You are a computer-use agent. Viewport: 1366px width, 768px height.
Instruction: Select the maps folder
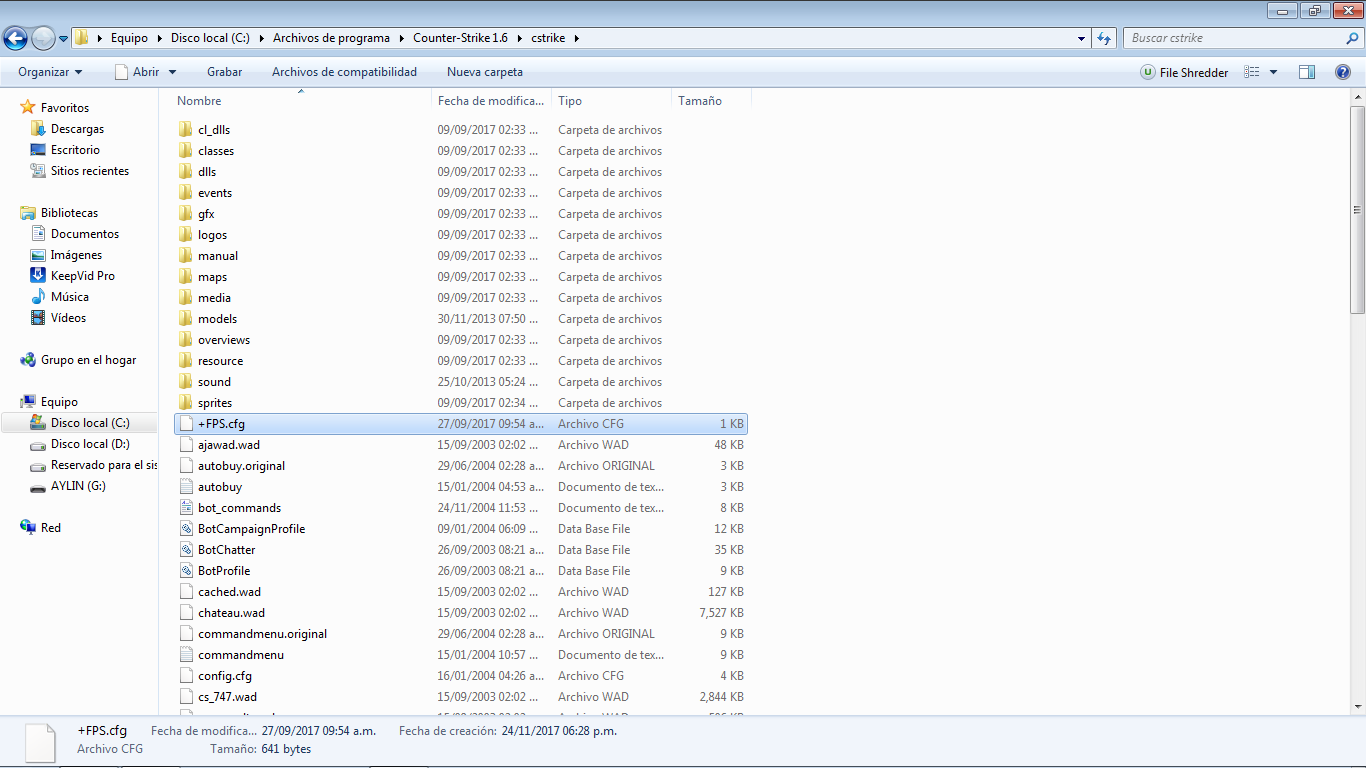click(x=212, y=277)
